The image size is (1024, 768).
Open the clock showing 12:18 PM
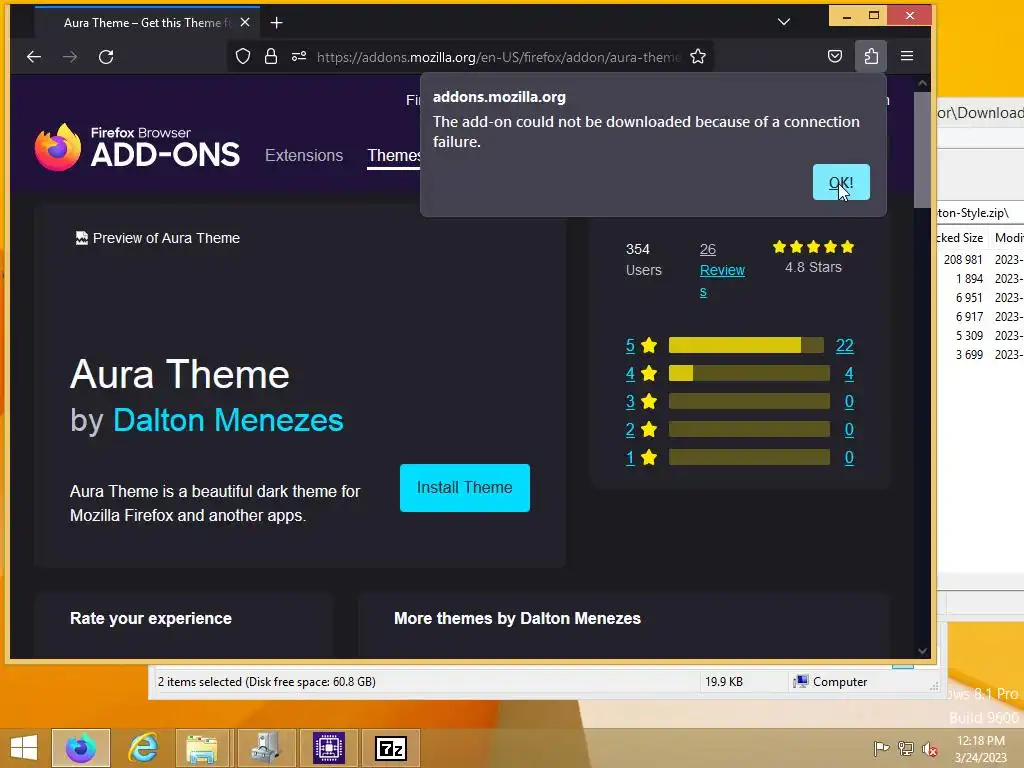point(981,748)
